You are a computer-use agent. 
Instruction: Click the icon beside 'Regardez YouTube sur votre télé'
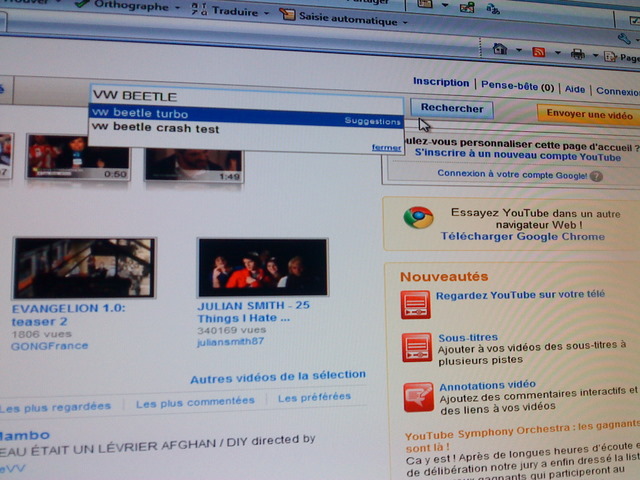point(416,305)
